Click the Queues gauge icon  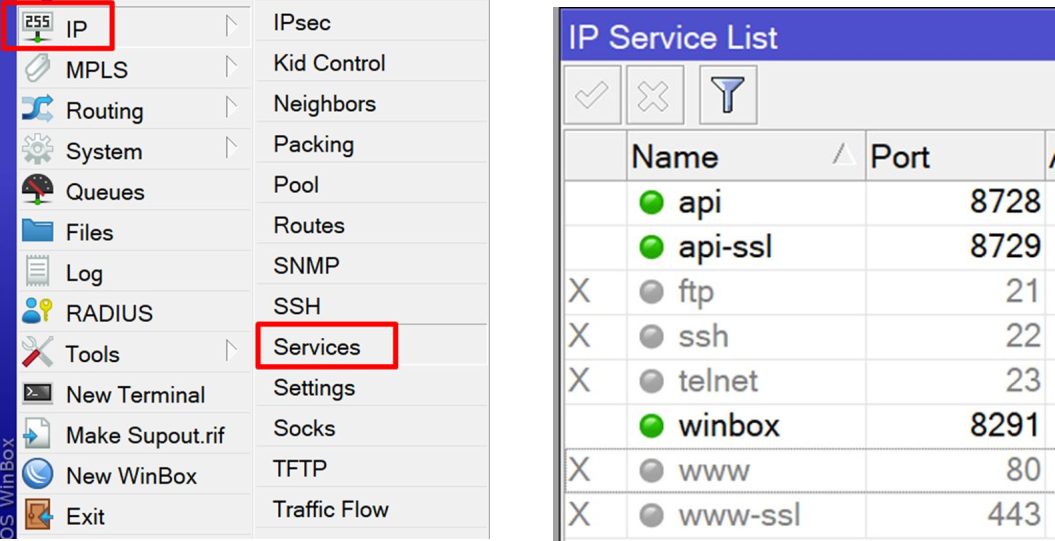click(x=37, y=190)
